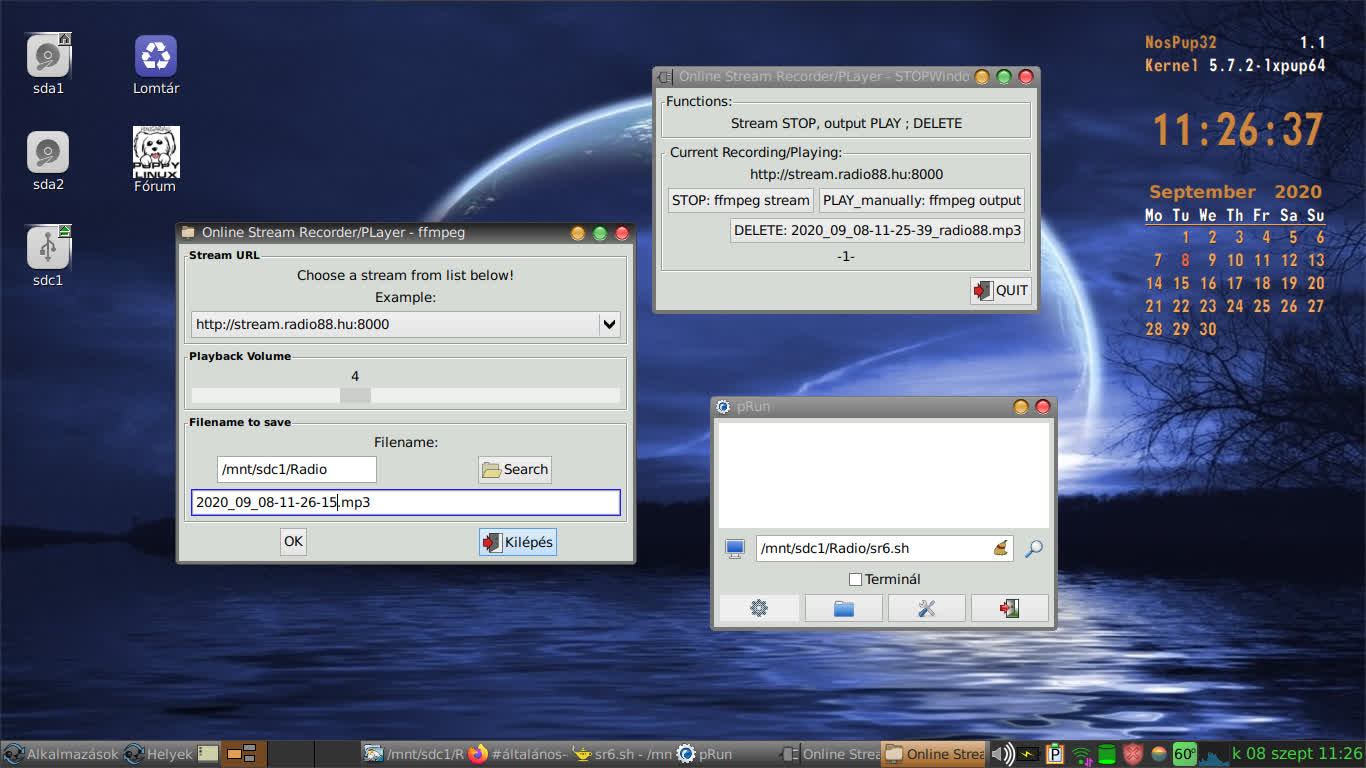Click the red firewall shield tray icon
This screenshot has height=768, width=1366.
[1133, 754]
